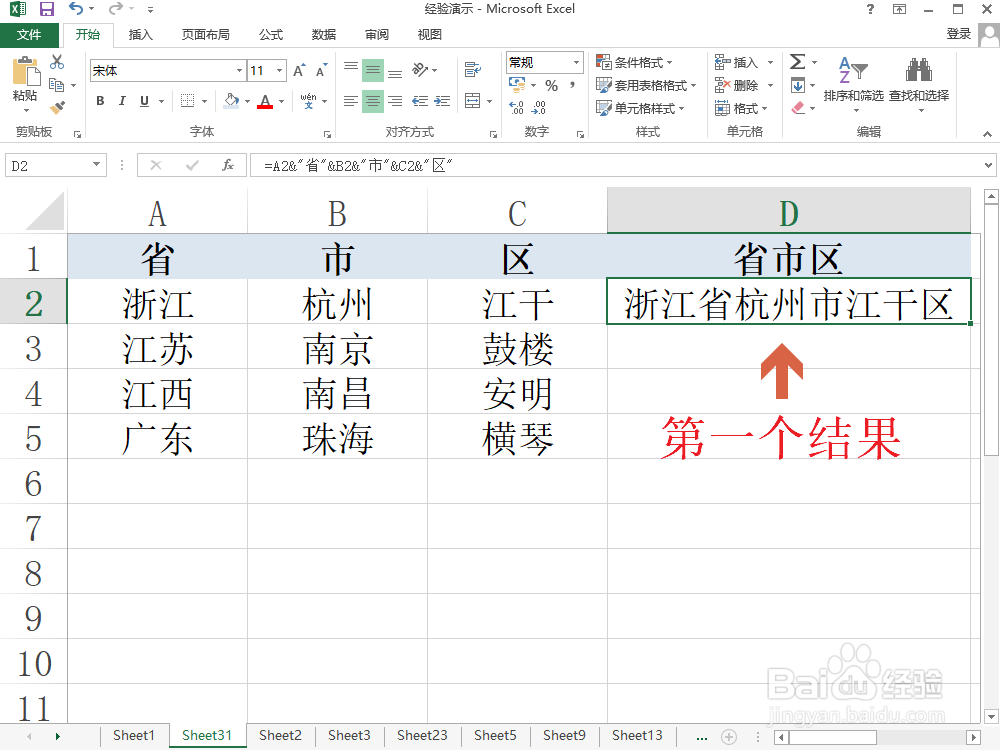This screenshot has width=1000, height=750.
Task: Toggle center horizontal alignment
Action: tap(373, 101)
